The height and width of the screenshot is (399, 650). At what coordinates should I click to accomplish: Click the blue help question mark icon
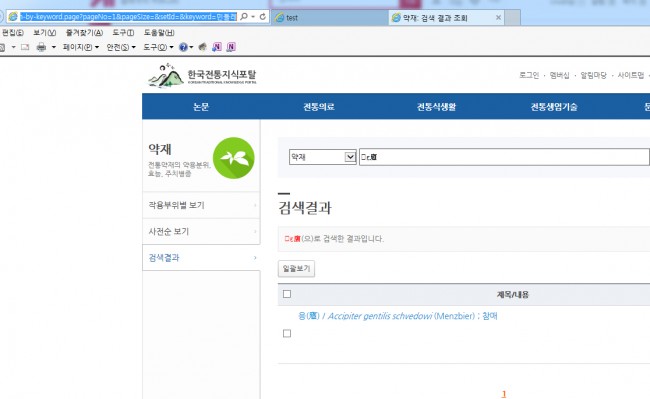[x=183, y=47]
